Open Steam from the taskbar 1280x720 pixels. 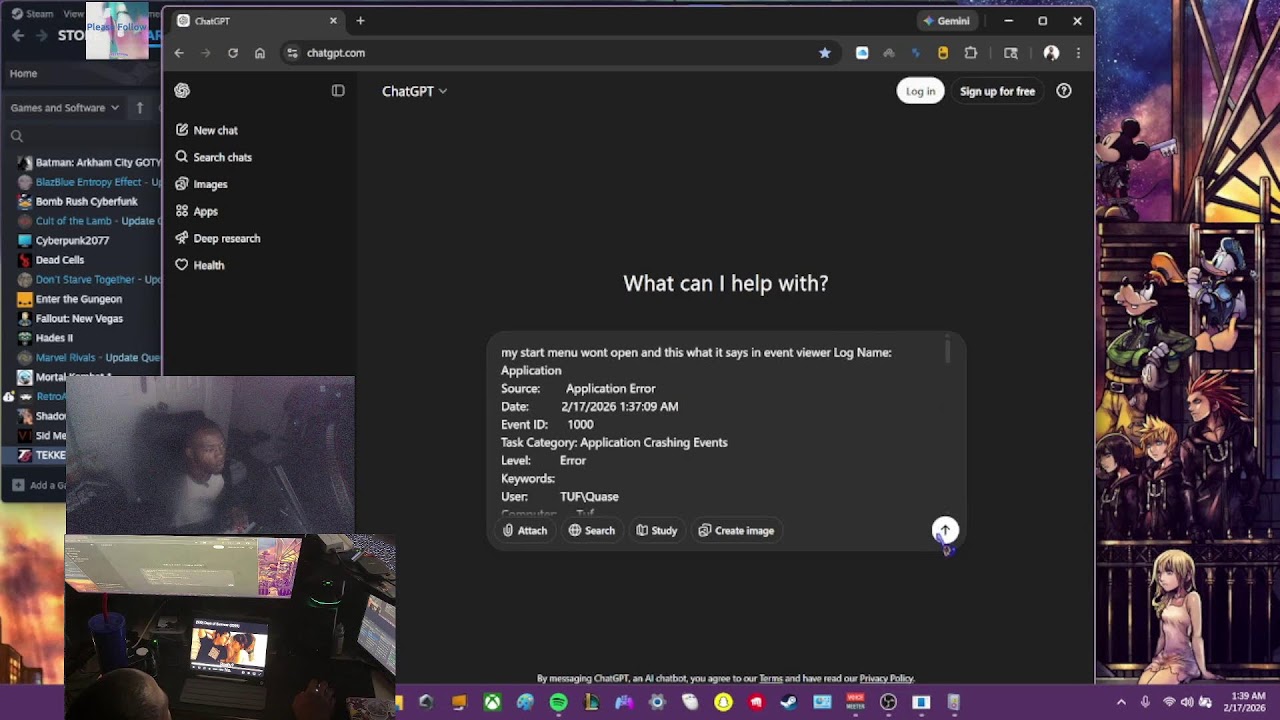[x=789, y=703]
